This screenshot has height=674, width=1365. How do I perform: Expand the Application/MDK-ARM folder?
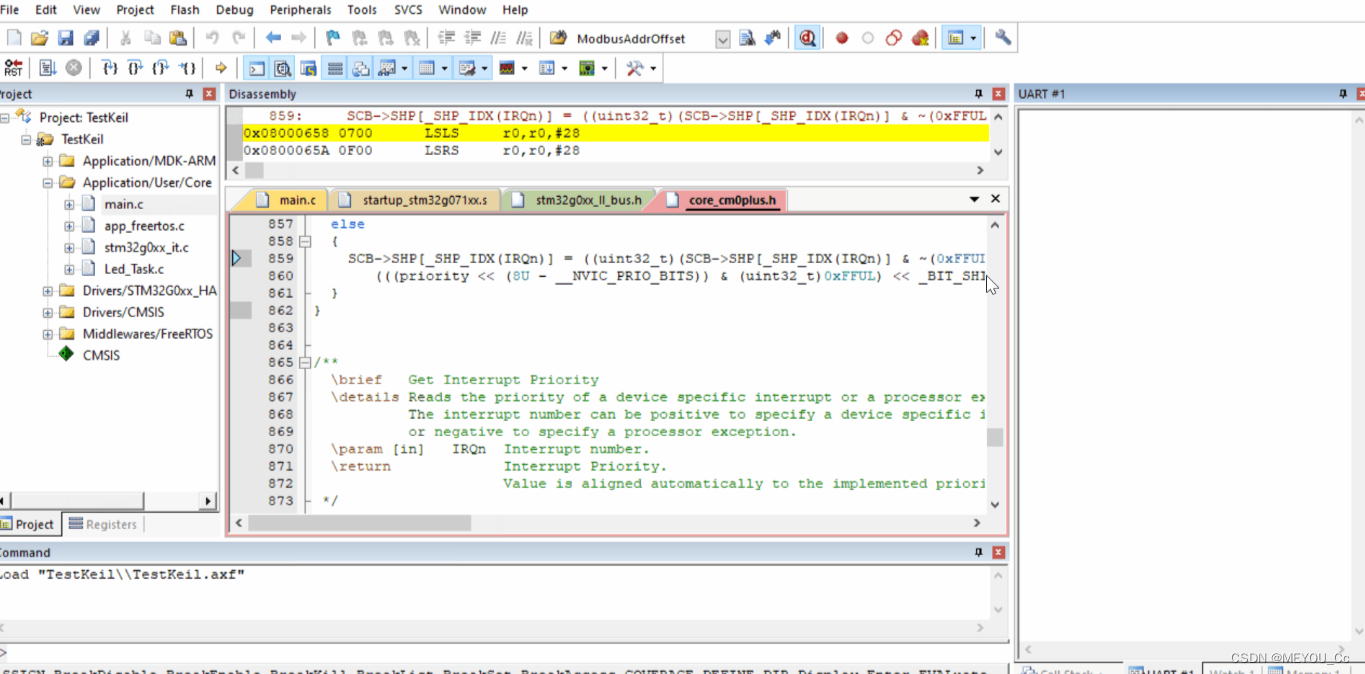[48, 161]
